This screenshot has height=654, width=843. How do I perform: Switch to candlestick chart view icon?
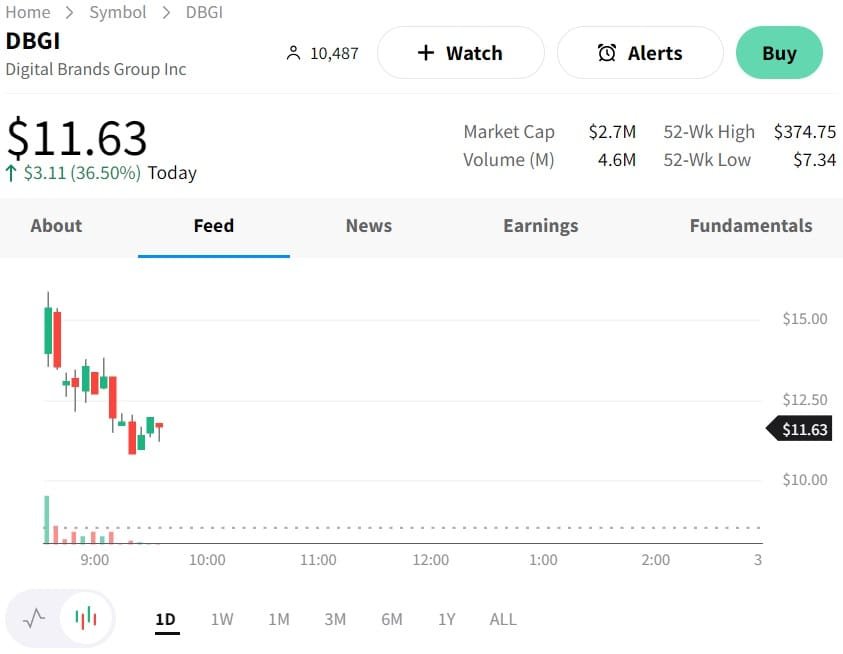(86, 618)
